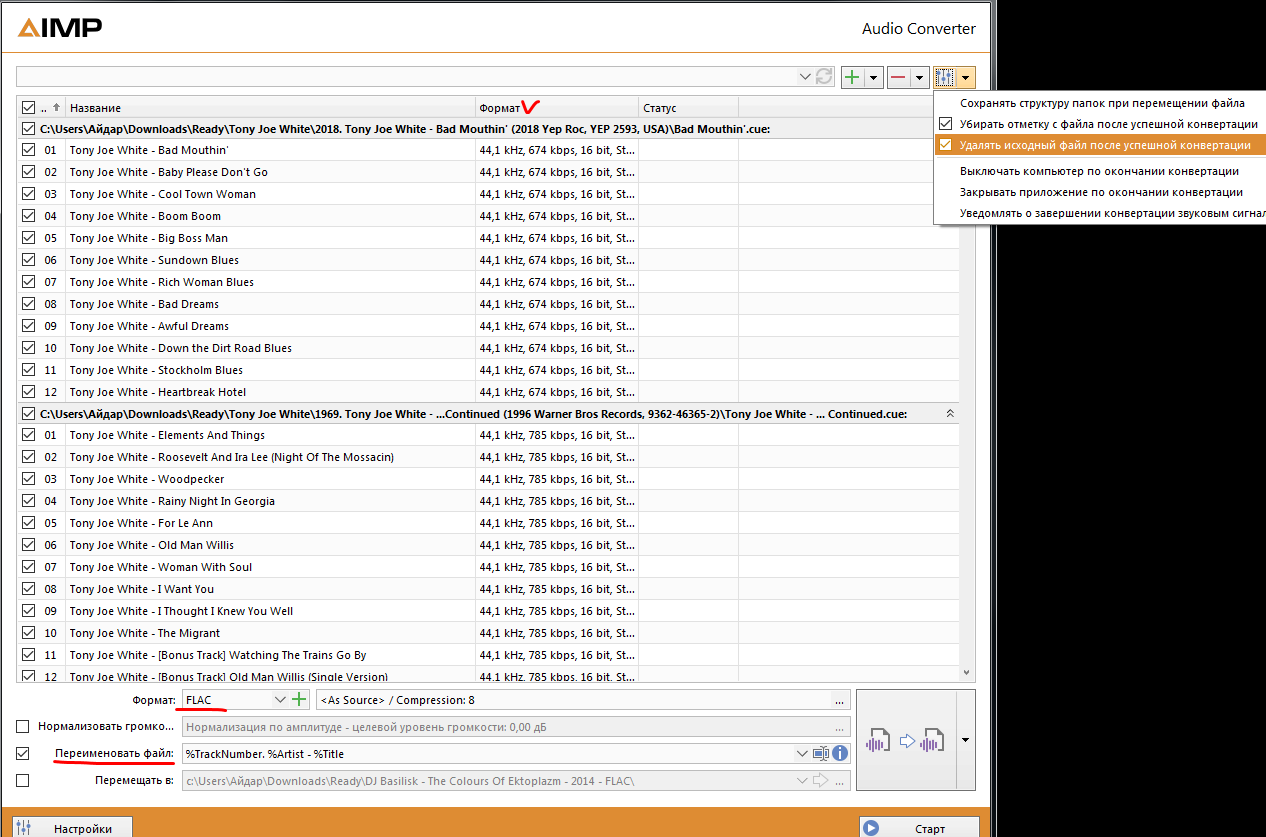Sort by the Формат column header
Image resolution: width=1266 pixels, height=837 pixels.
pos(557,107)
